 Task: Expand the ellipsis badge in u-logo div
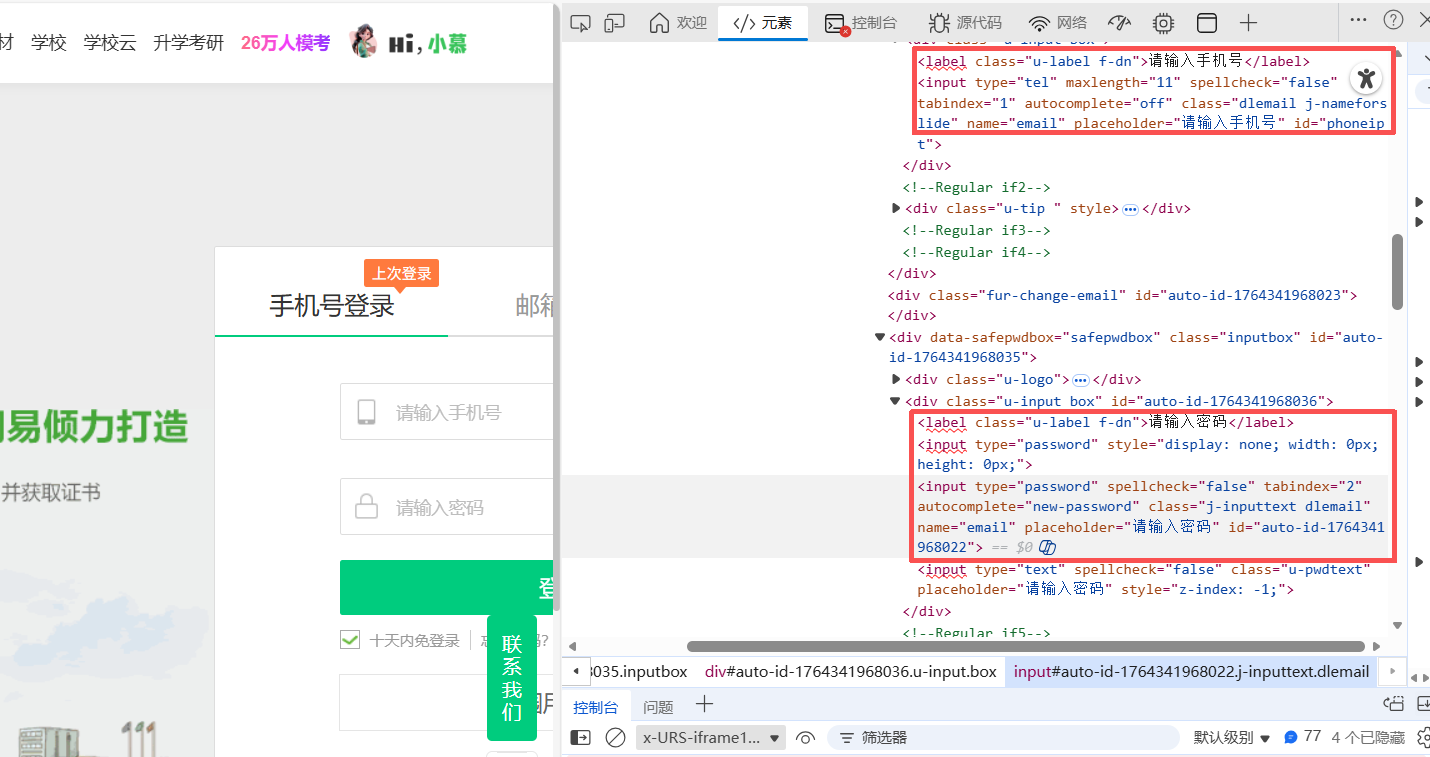(x=1080, y=380)
